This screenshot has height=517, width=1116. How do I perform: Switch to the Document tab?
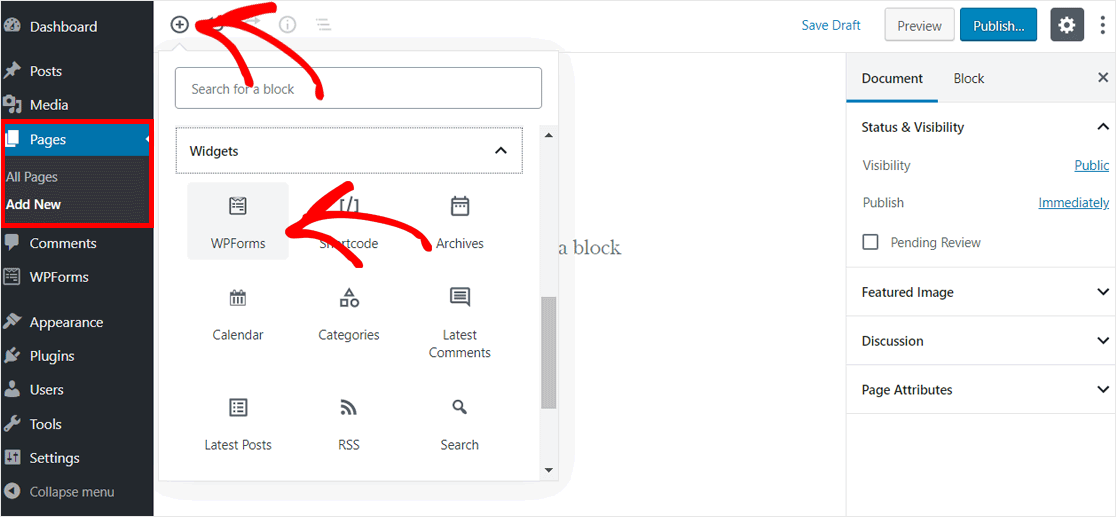click(x=892, y=78)
